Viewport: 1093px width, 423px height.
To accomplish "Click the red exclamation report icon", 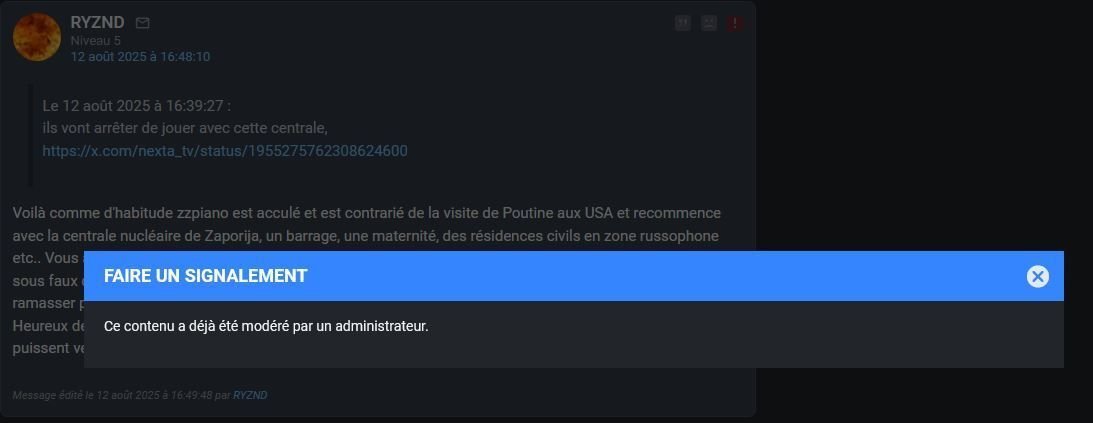I will (x=735, y=23).
